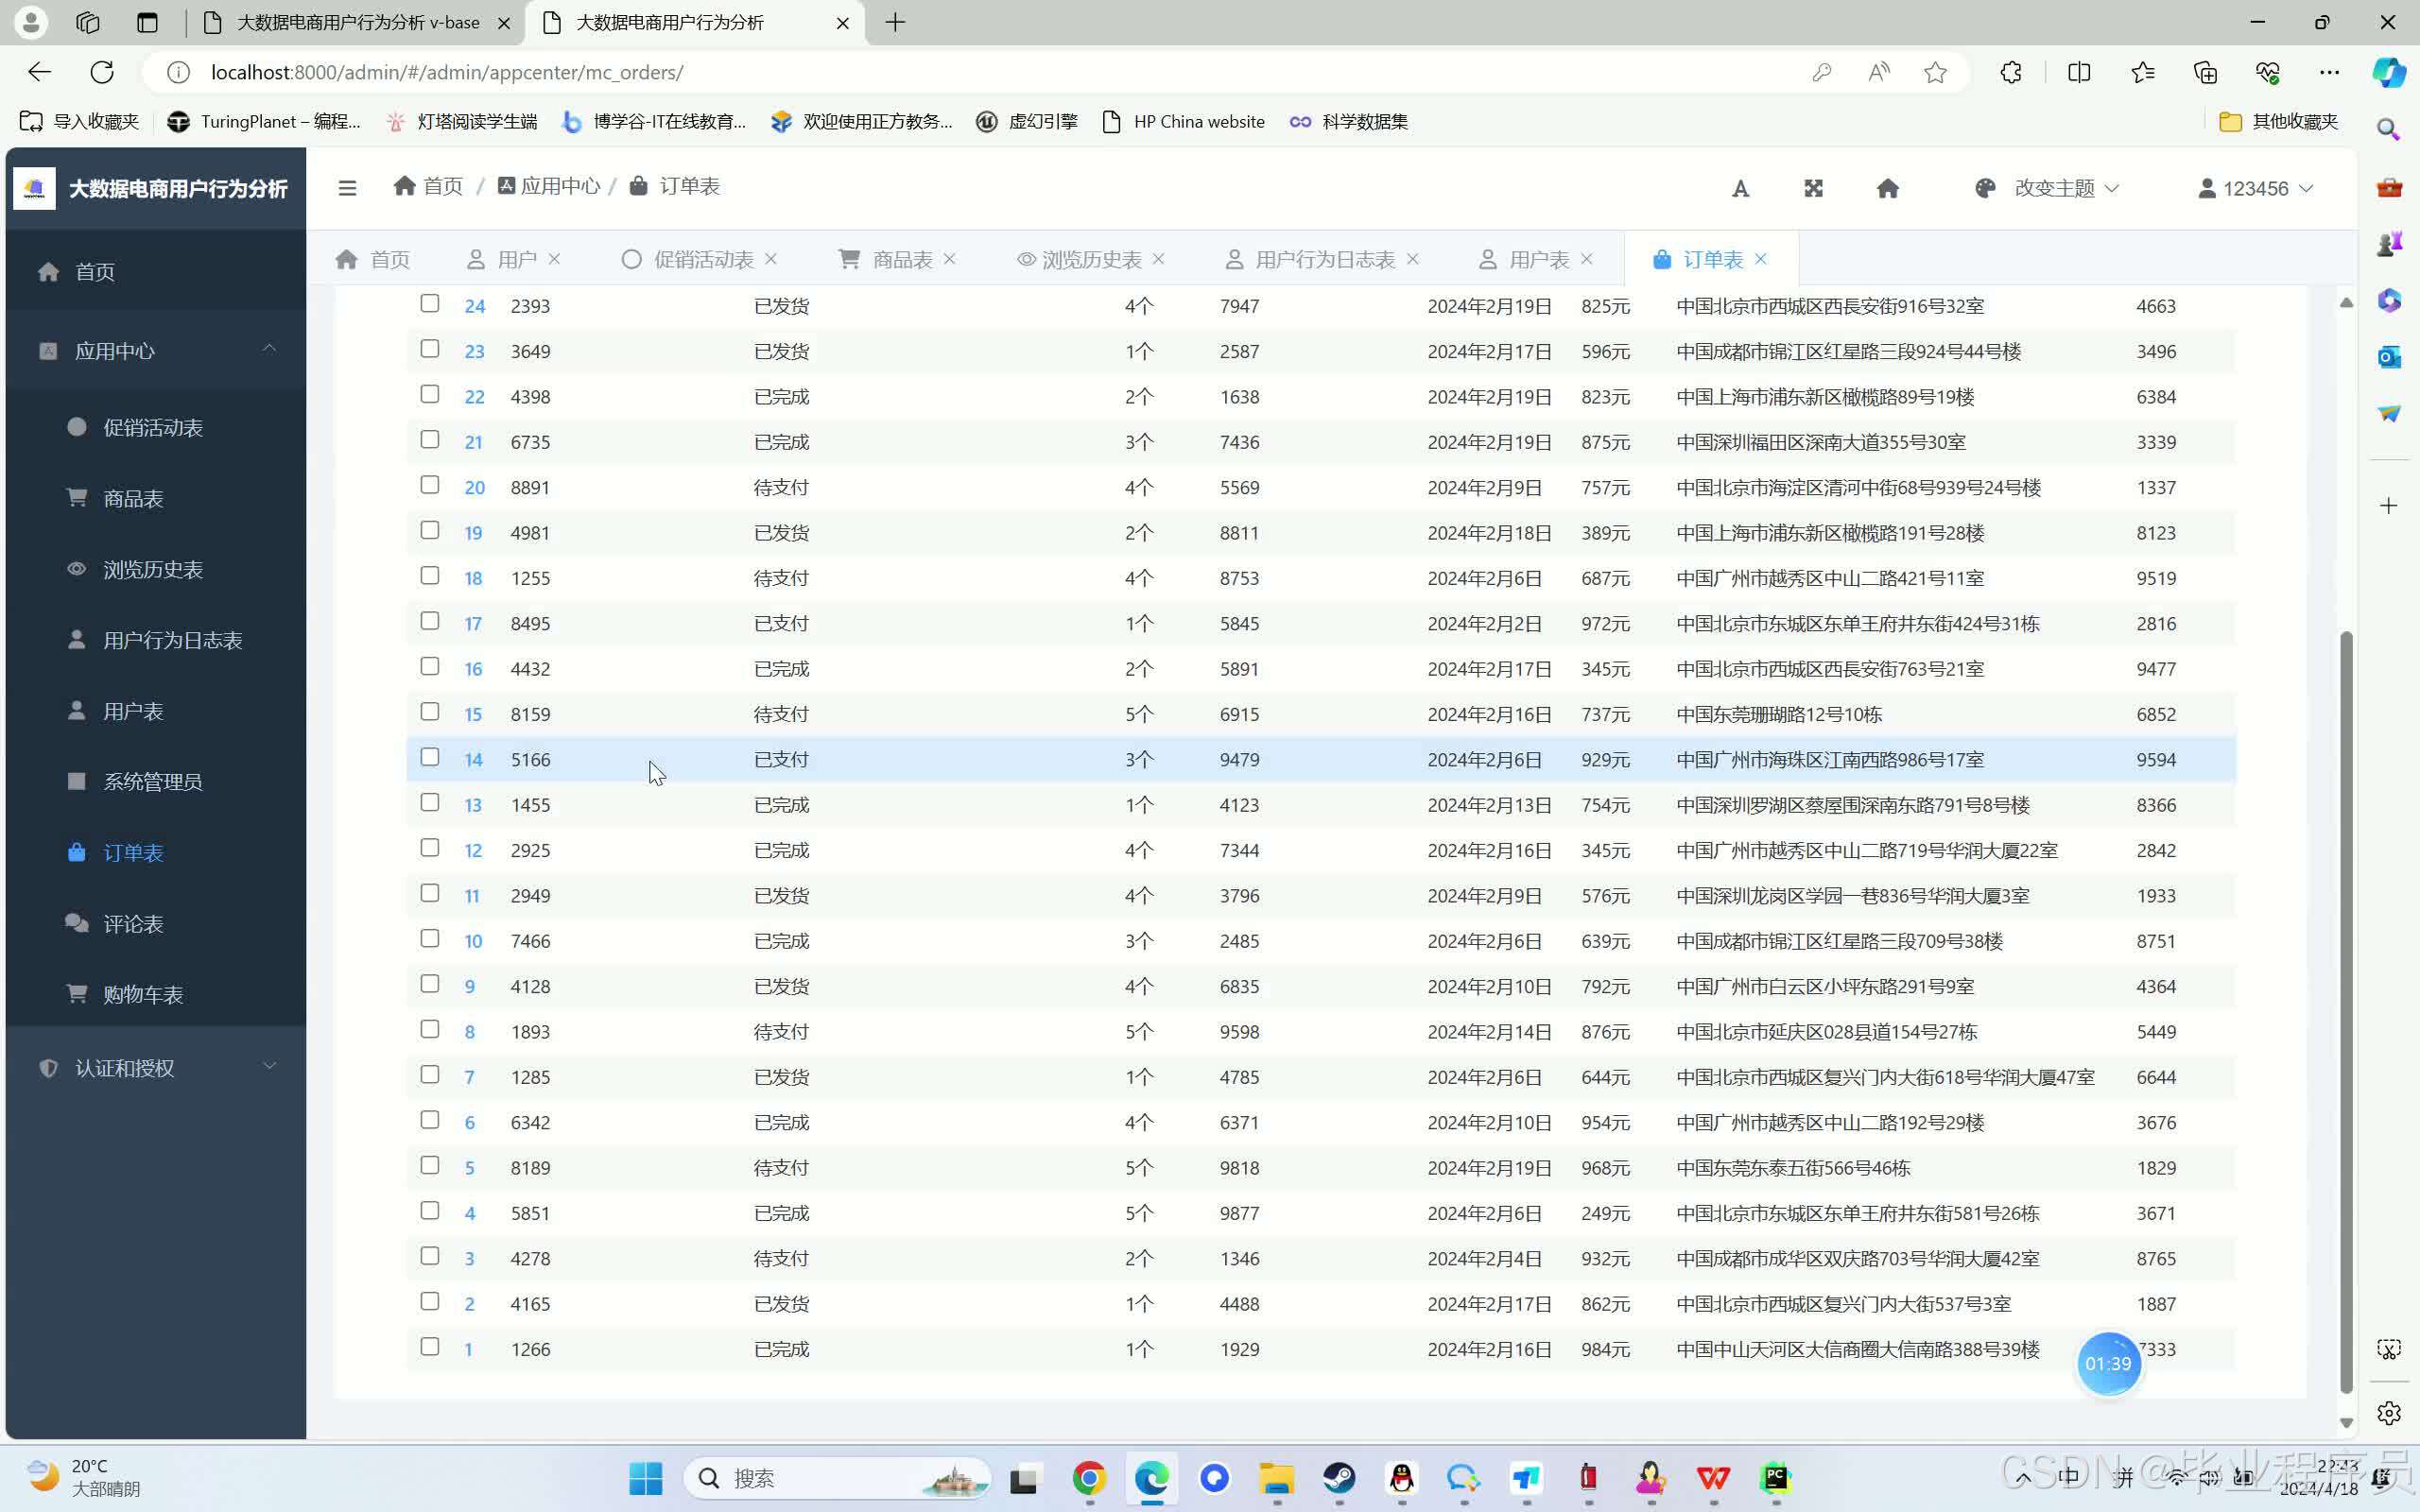Viewport: 2420px width, 1512px height.
Task: Launch Edge from the Windows taskbar
Action: (1151, 1478)
